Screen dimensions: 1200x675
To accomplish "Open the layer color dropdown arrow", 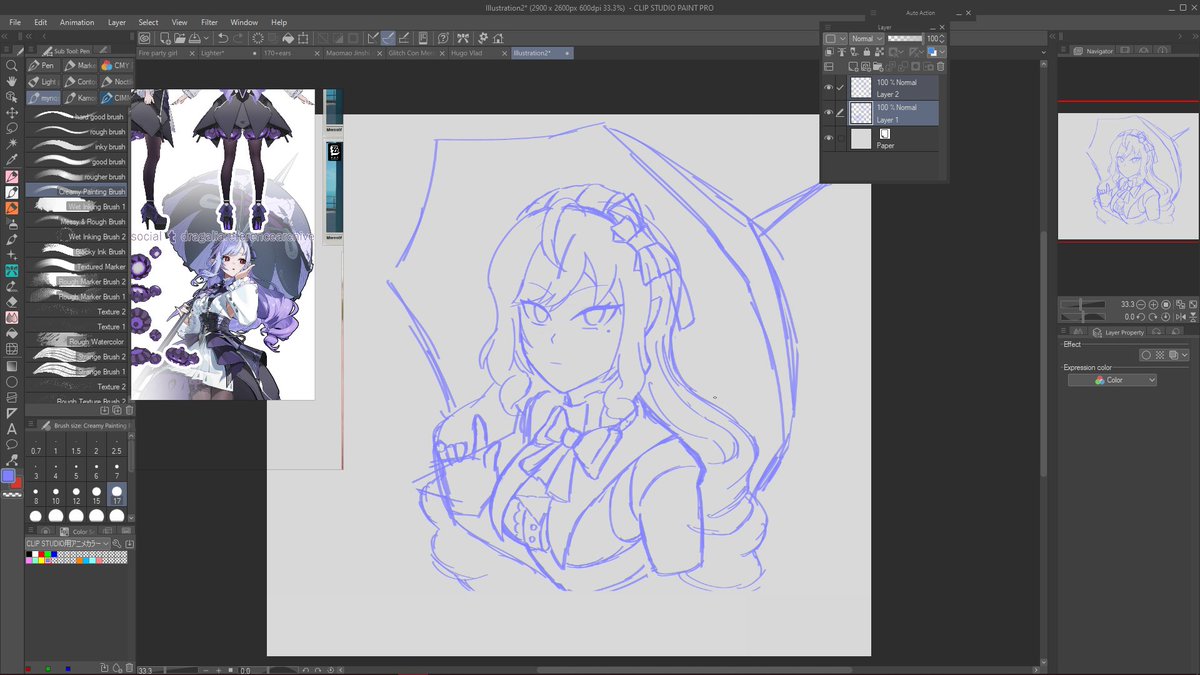I will (x=943, y=51).
